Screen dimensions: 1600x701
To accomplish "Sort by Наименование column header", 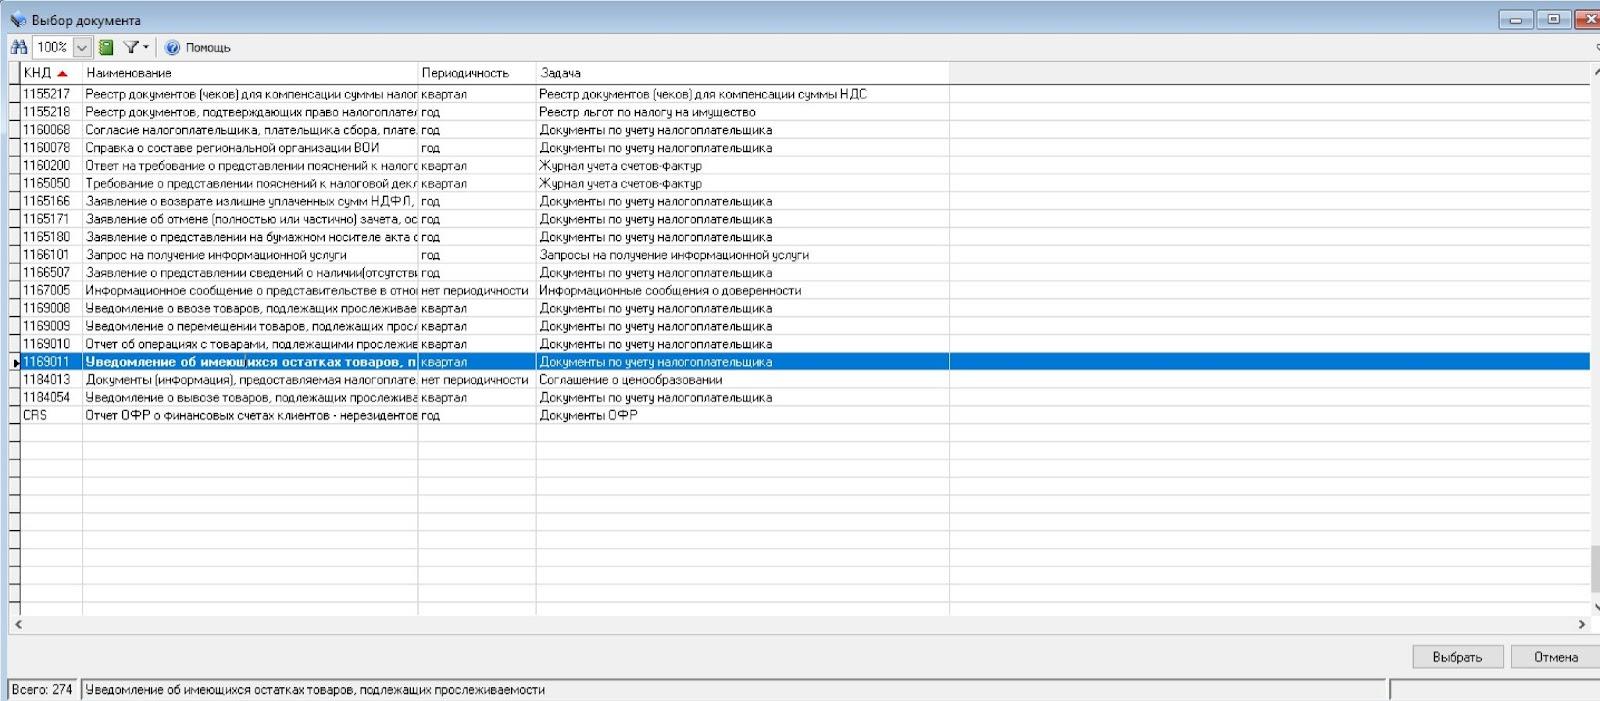I will point(250,73).
